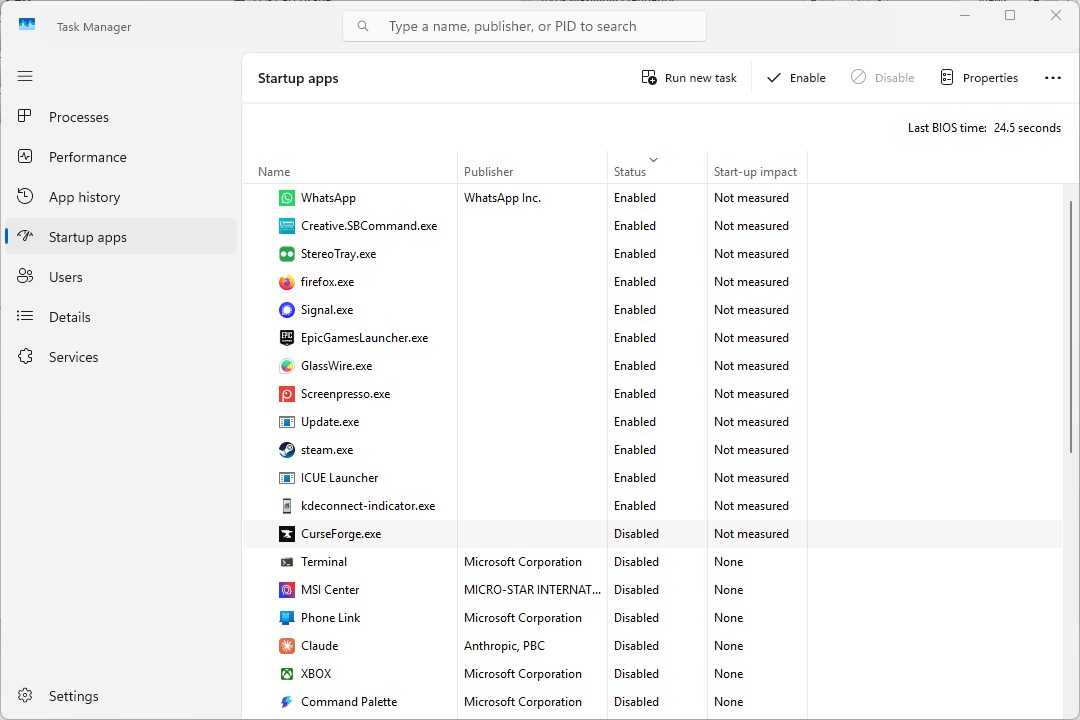This screenshot has width=1080, height=720.
Task: Click the steam.exe icon
Action: (x=287, y=450)
